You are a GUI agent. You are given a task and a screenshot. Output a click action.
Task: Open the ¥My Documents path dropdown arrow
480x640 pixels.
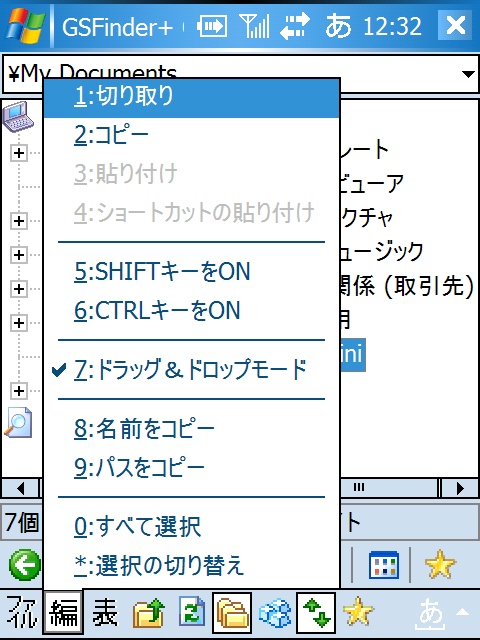(468, 74)
